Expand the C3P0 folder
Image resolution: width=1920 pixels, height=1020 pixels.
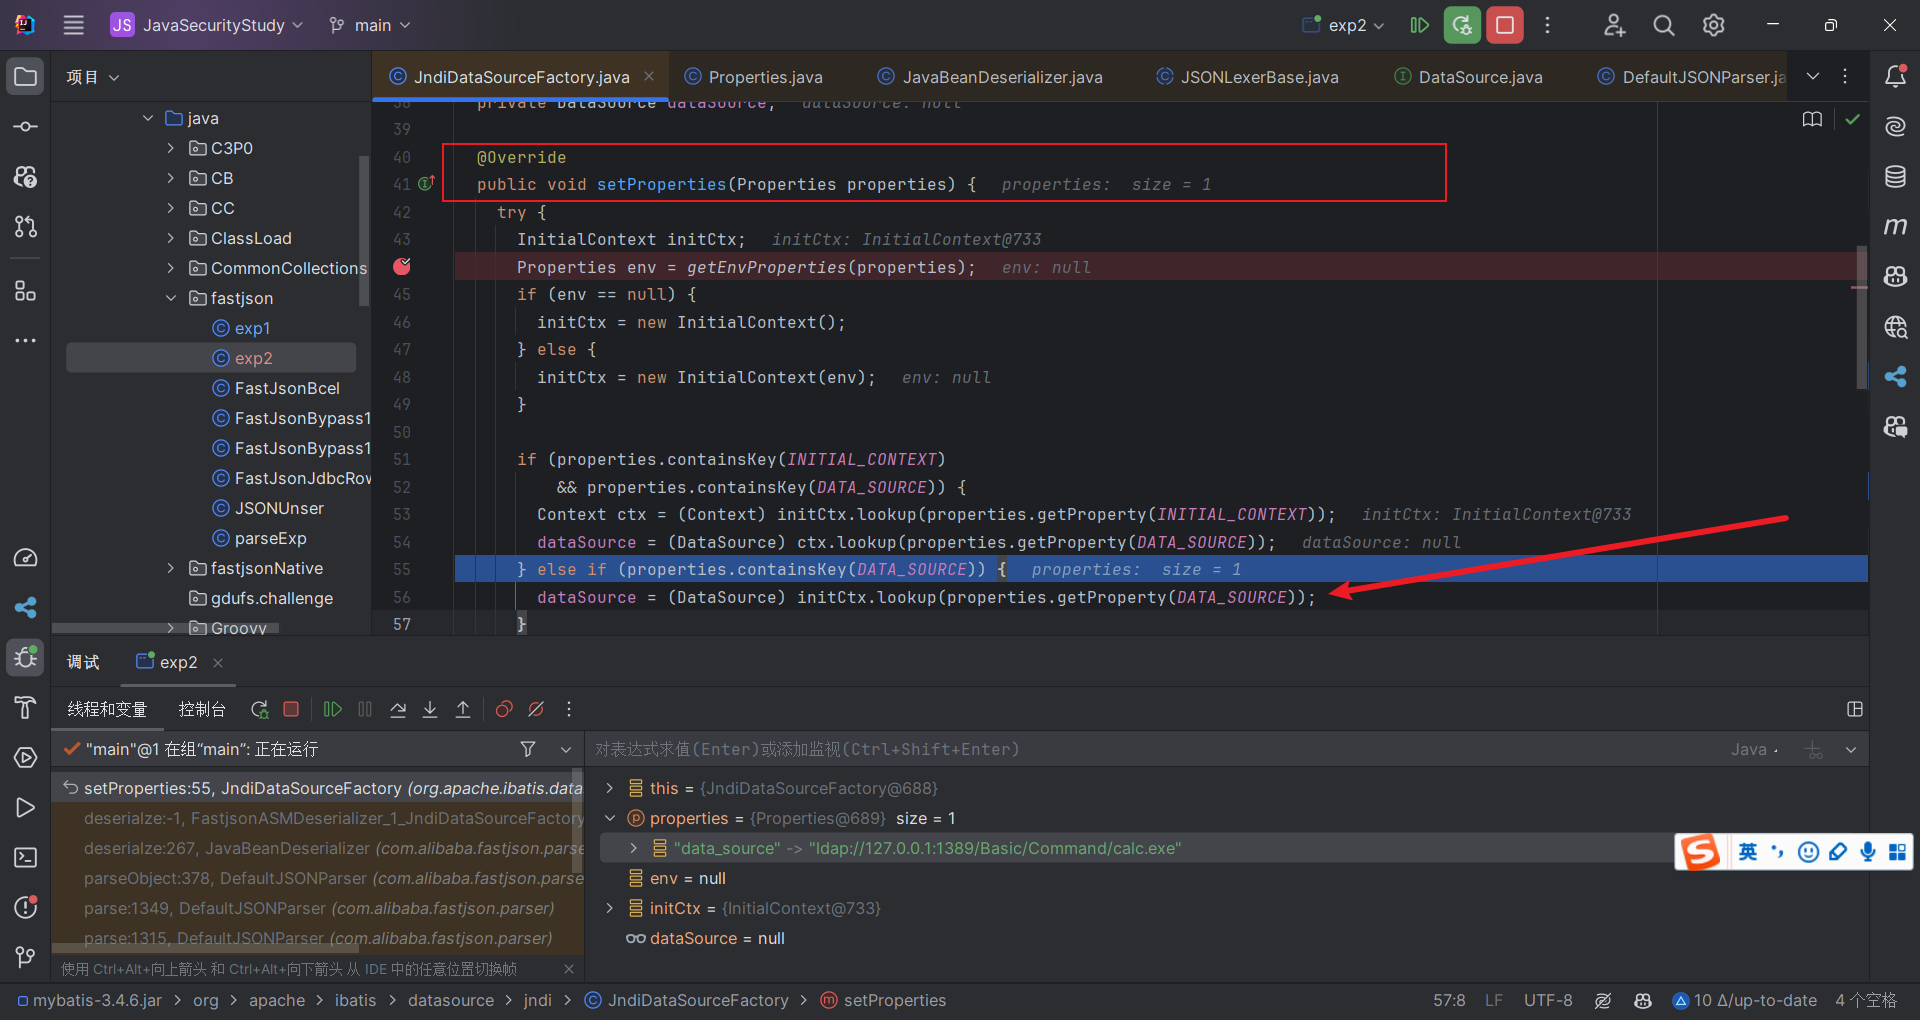click(x=171, y=148)
